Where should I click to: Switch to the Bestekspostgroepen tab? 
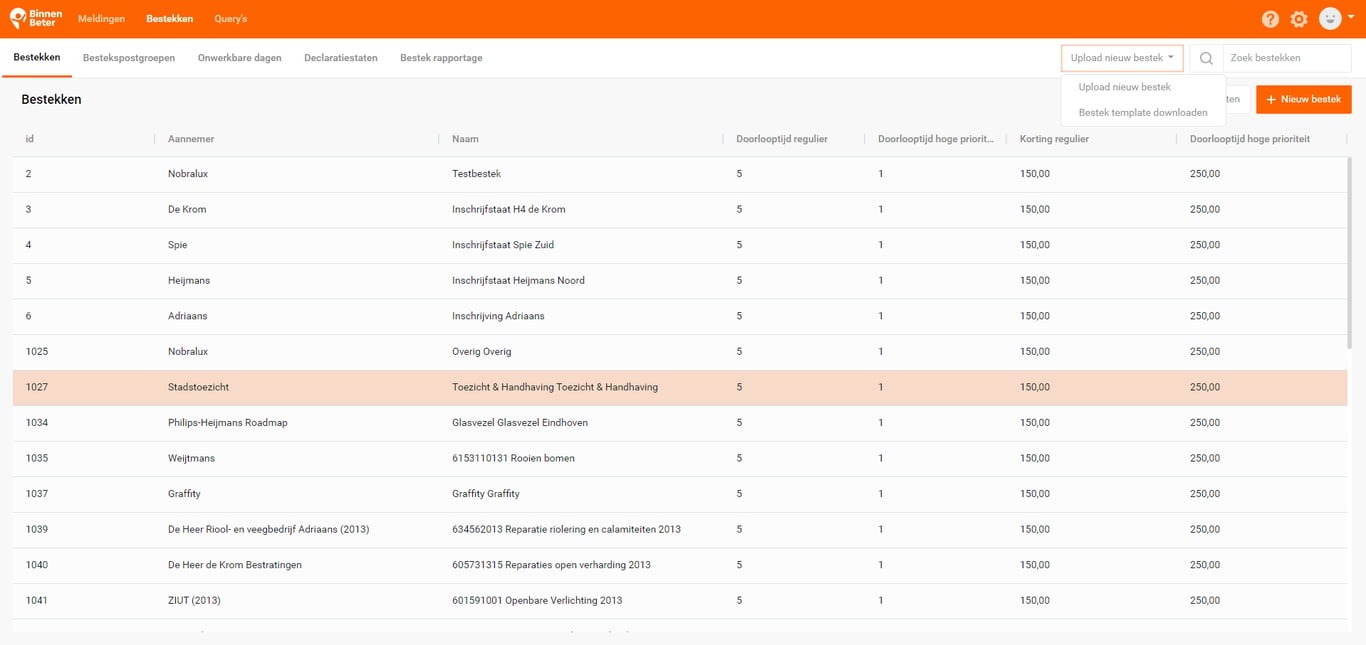pos(129,58)
